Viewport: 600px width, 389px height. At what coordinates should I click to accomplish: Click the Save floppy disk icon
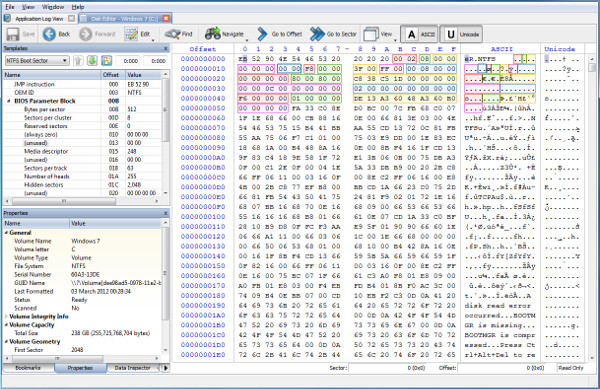point(13,34)
